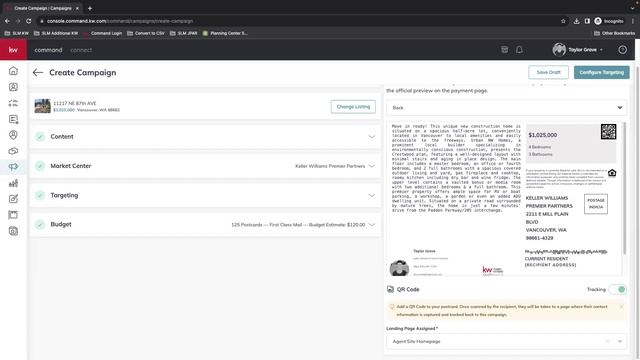This screenshot has height=360, width=640.
Task: Click the QR code on postcard preview
Action: coord(608,132)
